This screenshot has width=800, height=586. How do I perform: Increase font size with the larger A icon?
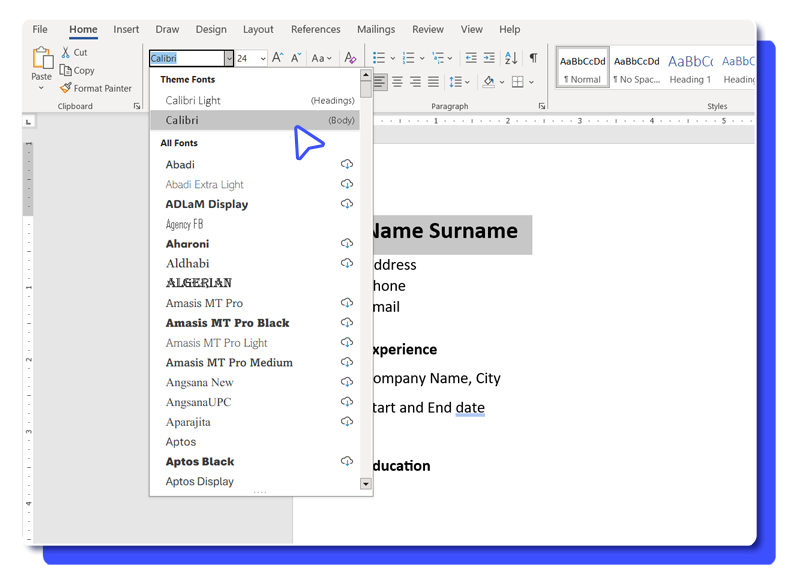click(278, 58)
